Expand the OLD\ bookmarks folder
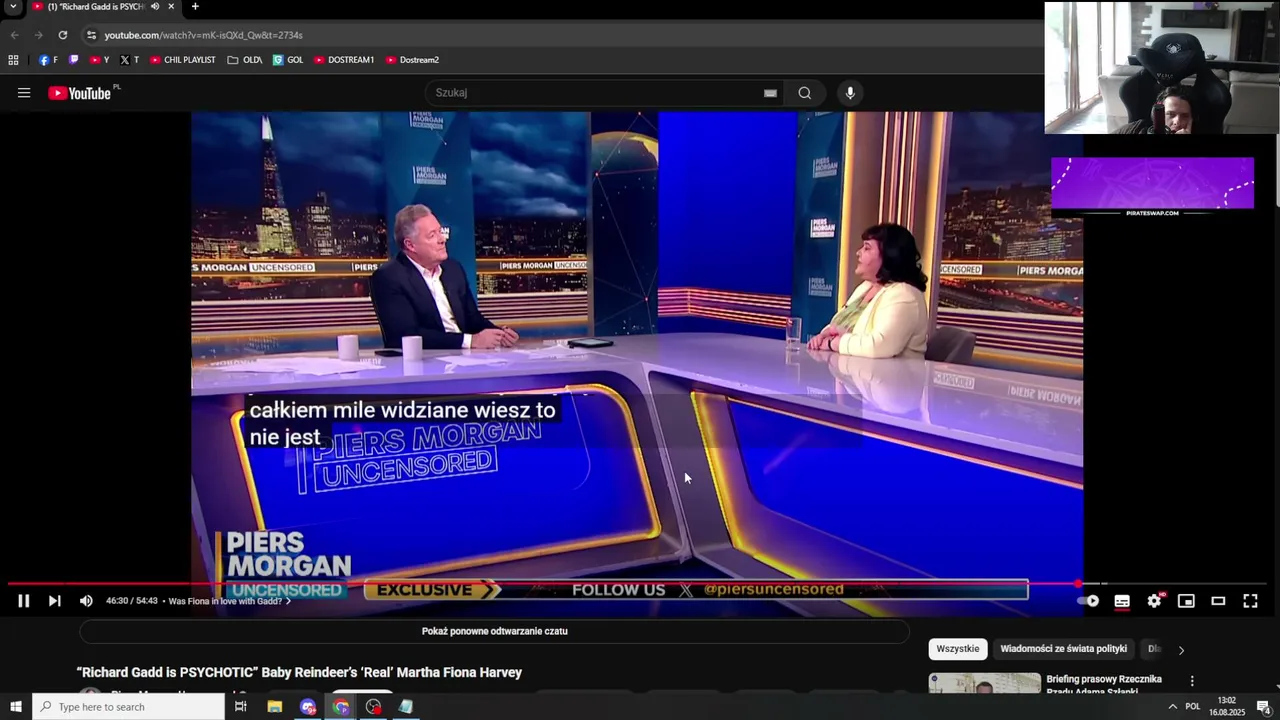 245,60
